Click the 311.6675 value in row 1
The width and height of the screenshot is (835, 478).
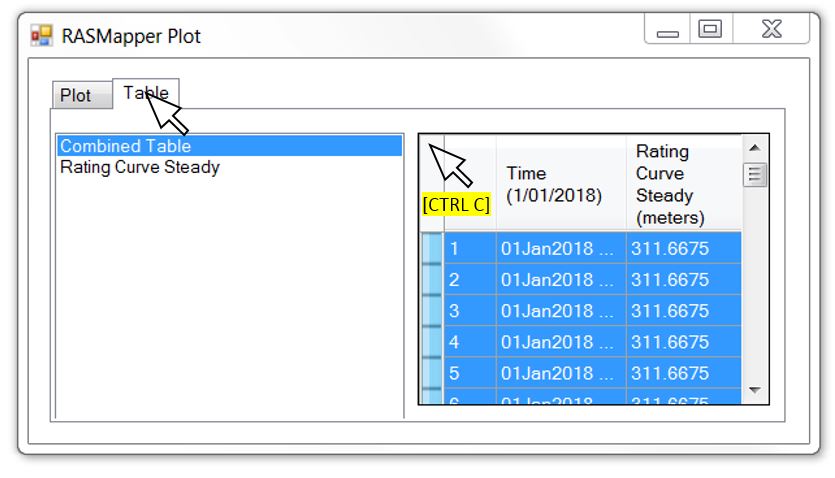pyautogui.click(x=684, y=248)
